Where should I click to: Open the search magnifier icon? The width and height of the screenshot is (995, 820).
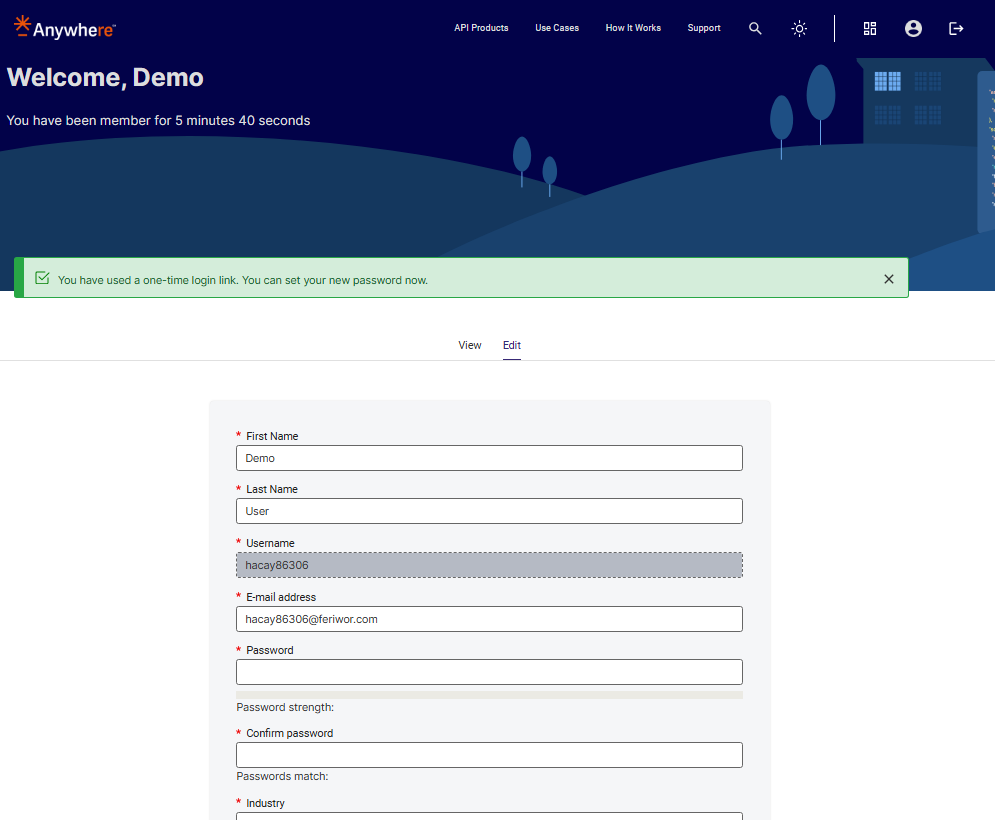tap(755, 29)
